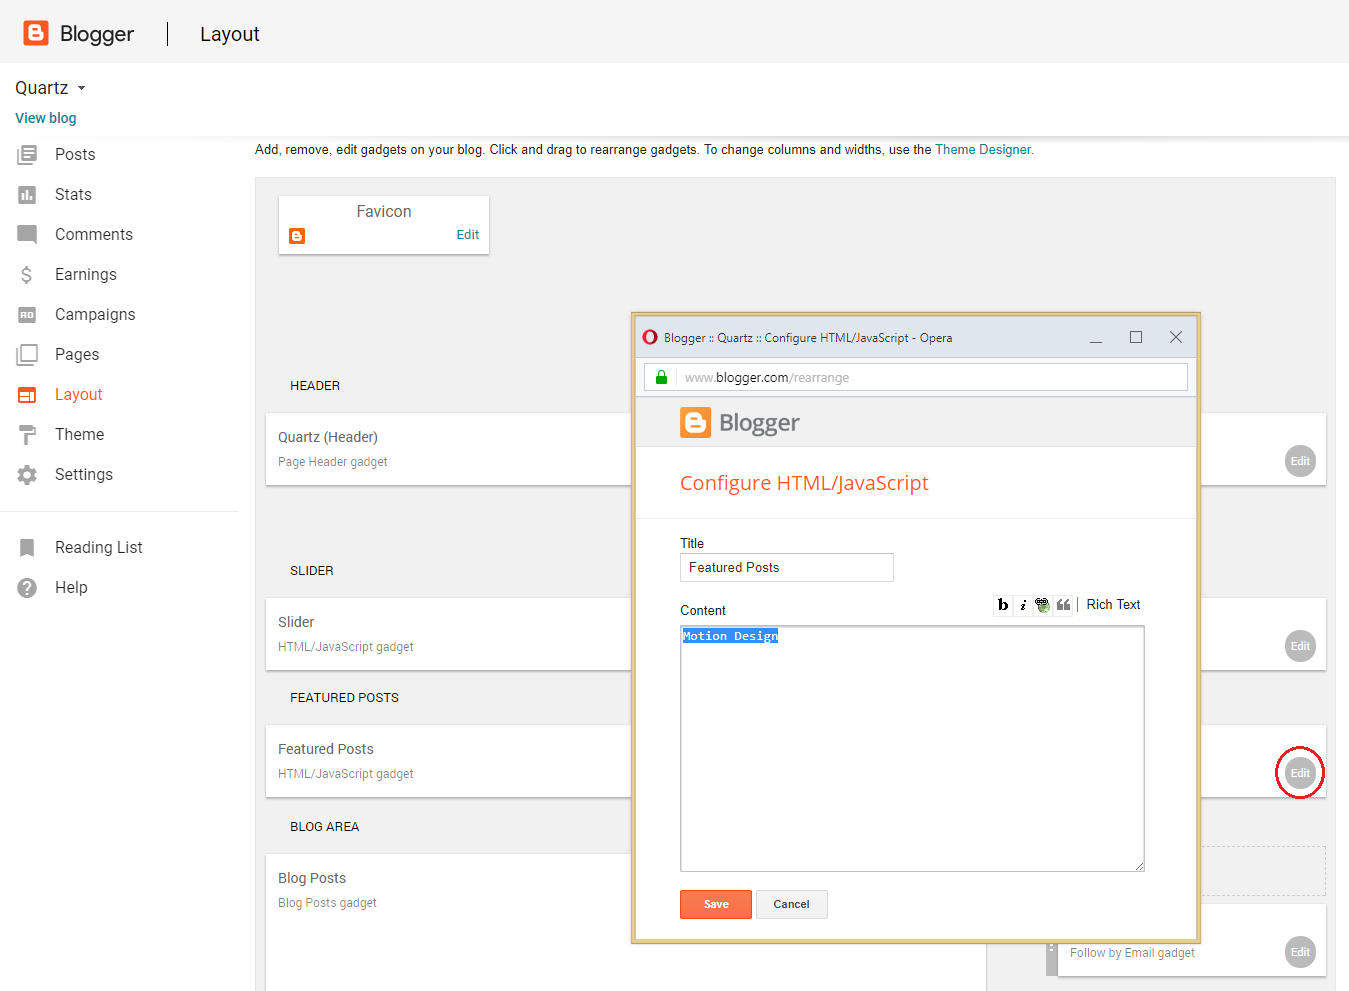Image resolution: width=1349 pixels, height=991 pixels.
Task: Open the Theme Designer link
Action: tap(983, 150)
